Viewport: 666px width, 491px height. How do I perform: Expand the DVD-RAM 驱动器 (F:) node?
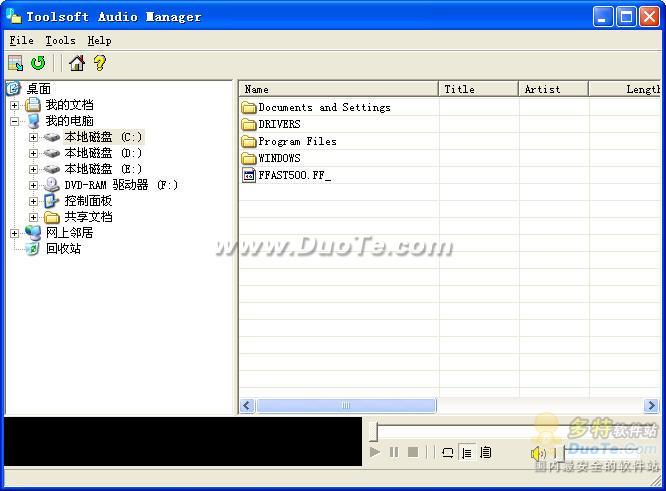click(33, 185)
